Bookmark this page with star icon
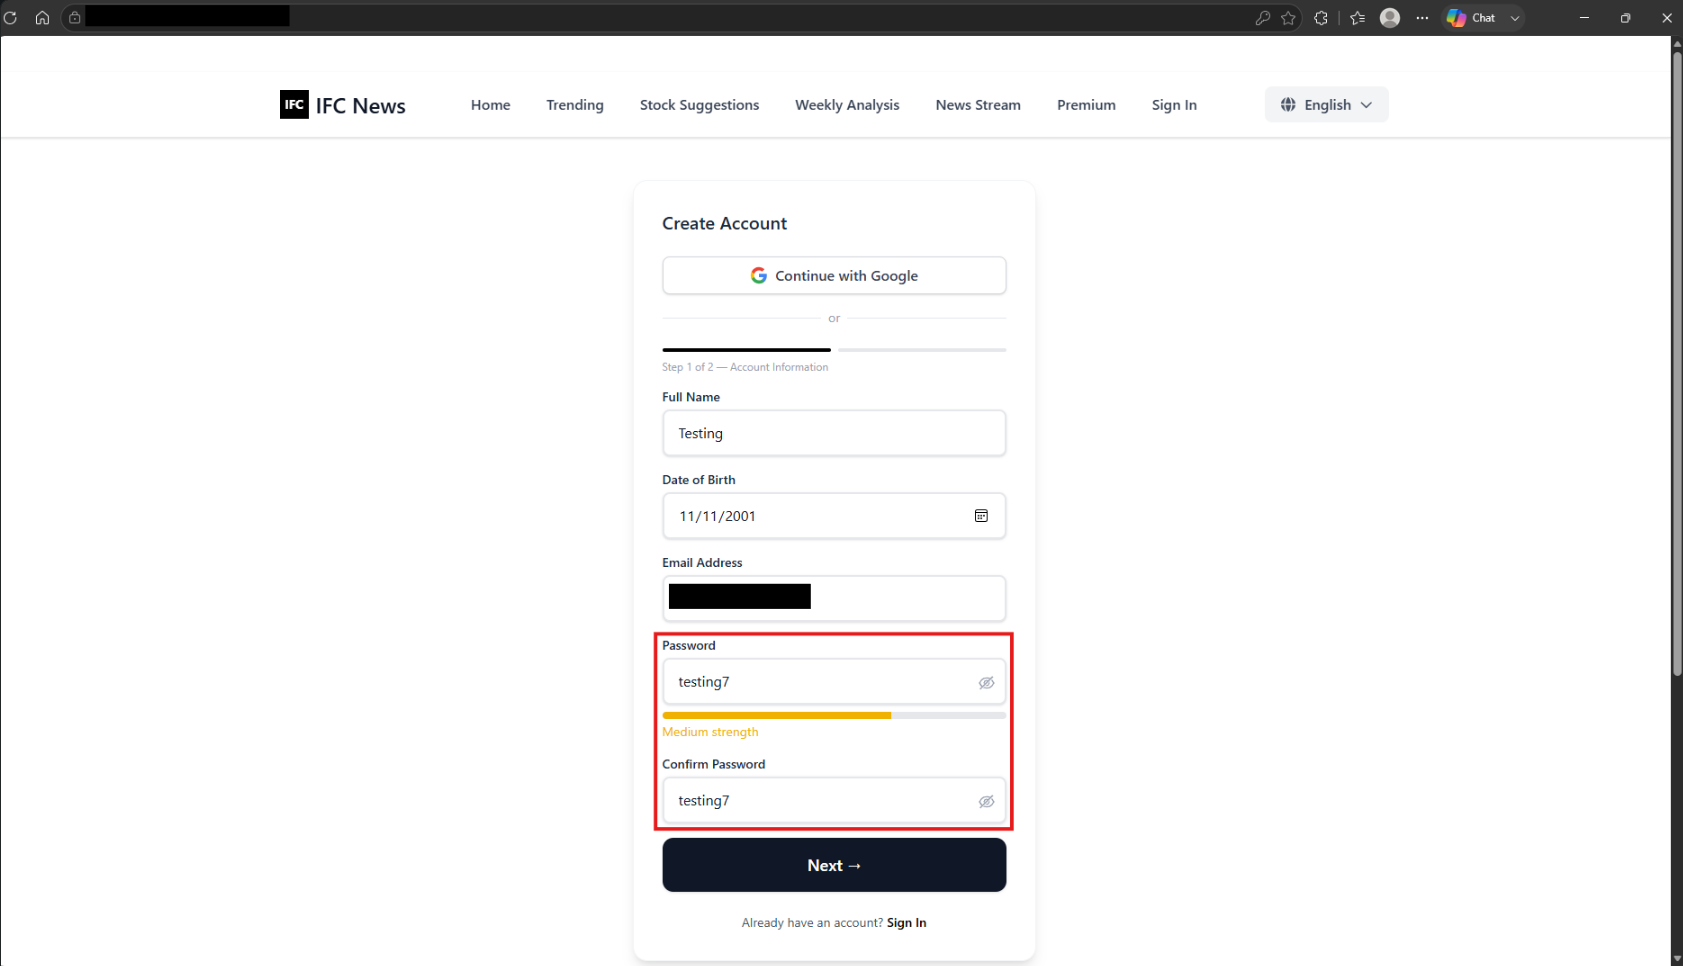Screen dimensions: 1683x966 coord(1289,18)
